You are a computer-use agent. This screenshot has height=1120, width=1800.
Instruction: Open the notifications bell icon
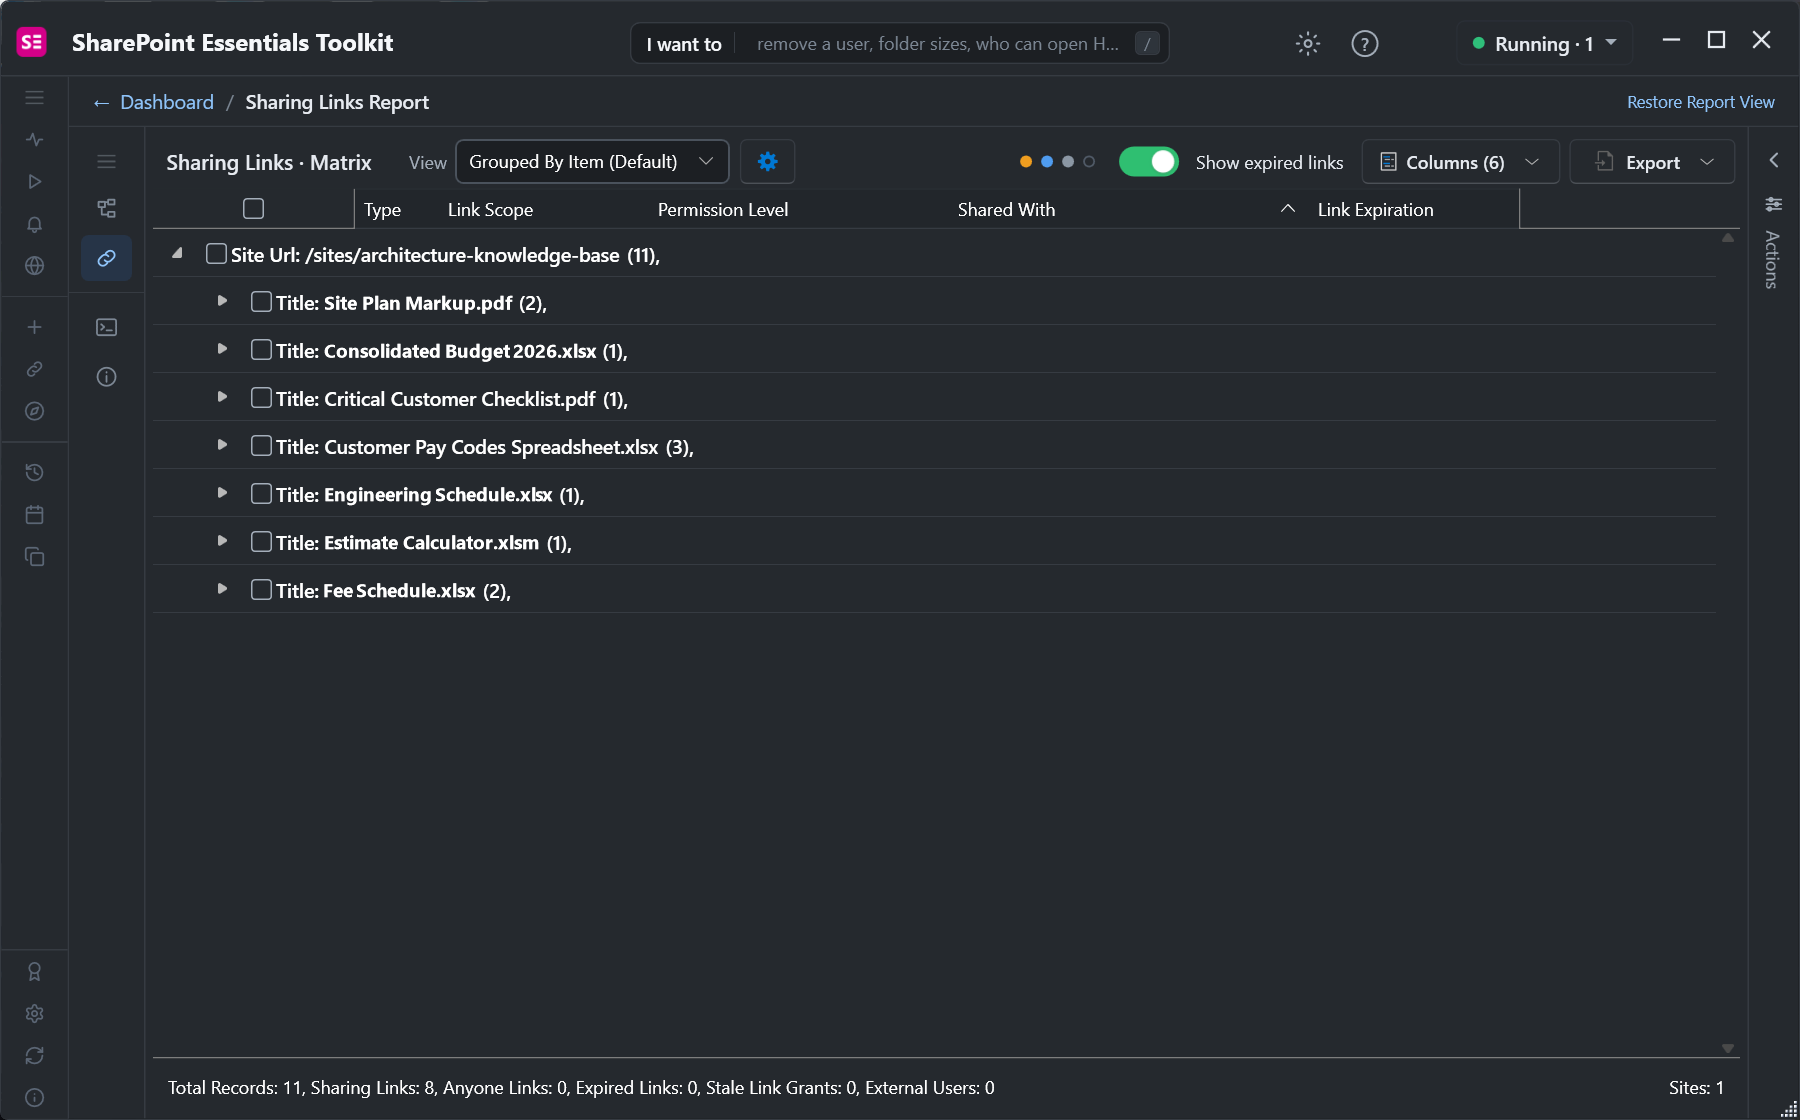click(34, 224)
